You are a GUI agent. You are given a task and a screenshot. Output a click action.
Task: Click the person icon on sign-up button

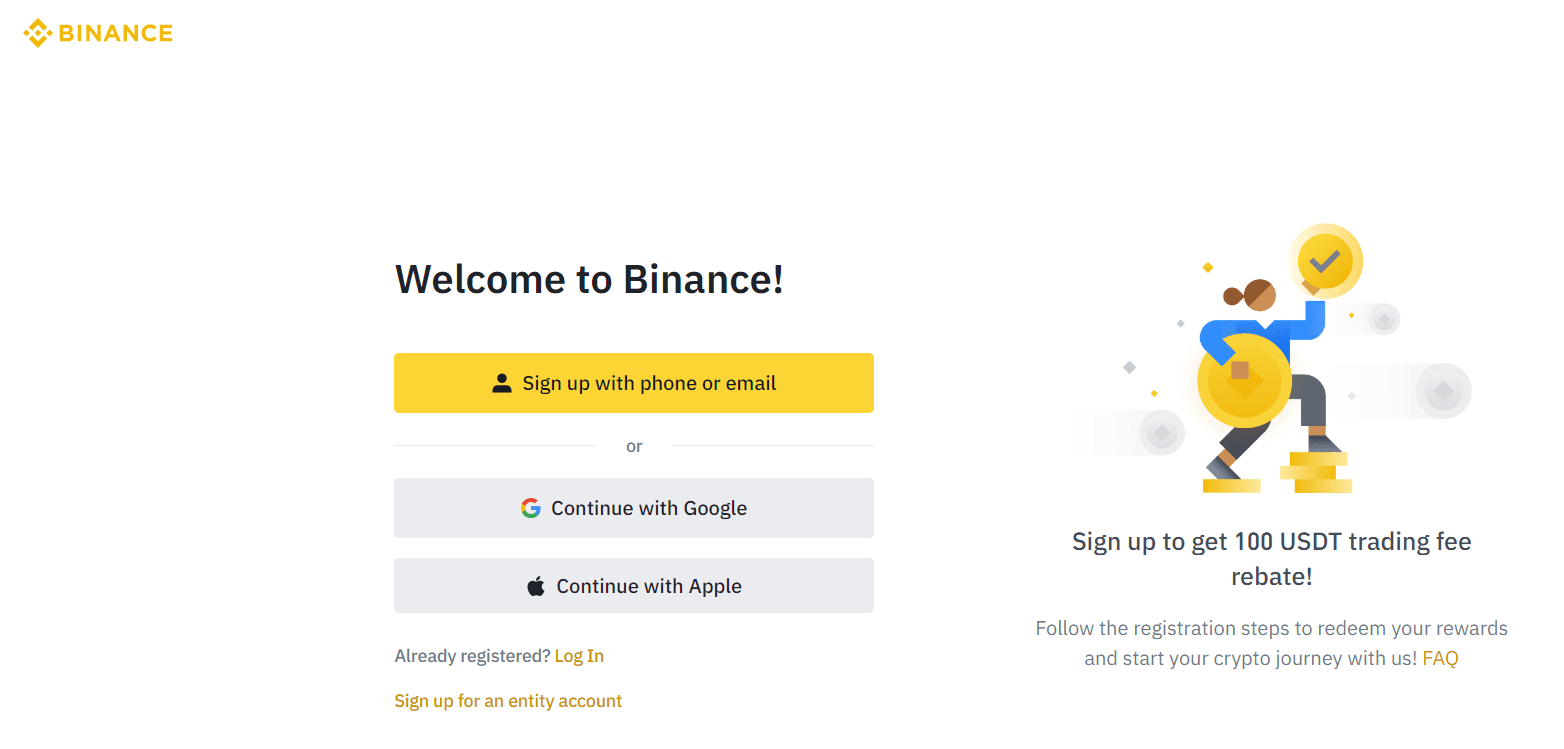502,383
